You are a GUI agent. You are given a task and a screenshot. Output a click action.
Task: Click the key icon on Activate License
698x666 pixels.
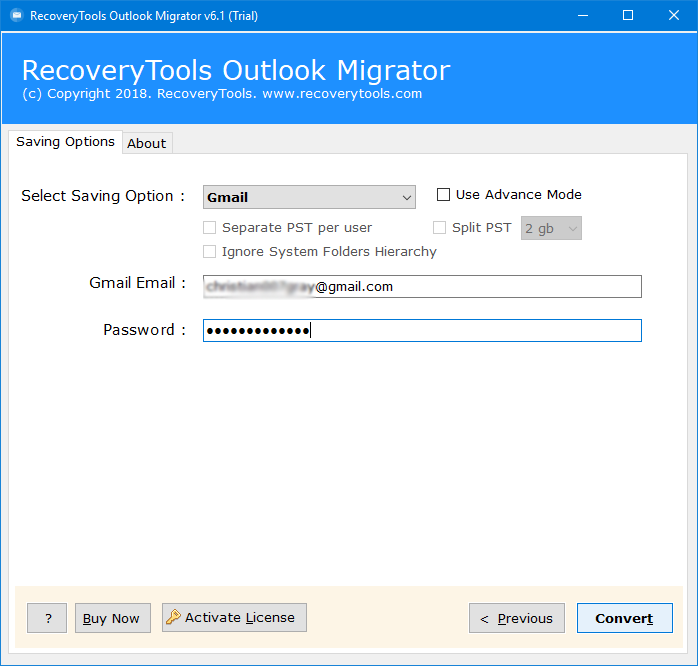[x=173, y=617]
